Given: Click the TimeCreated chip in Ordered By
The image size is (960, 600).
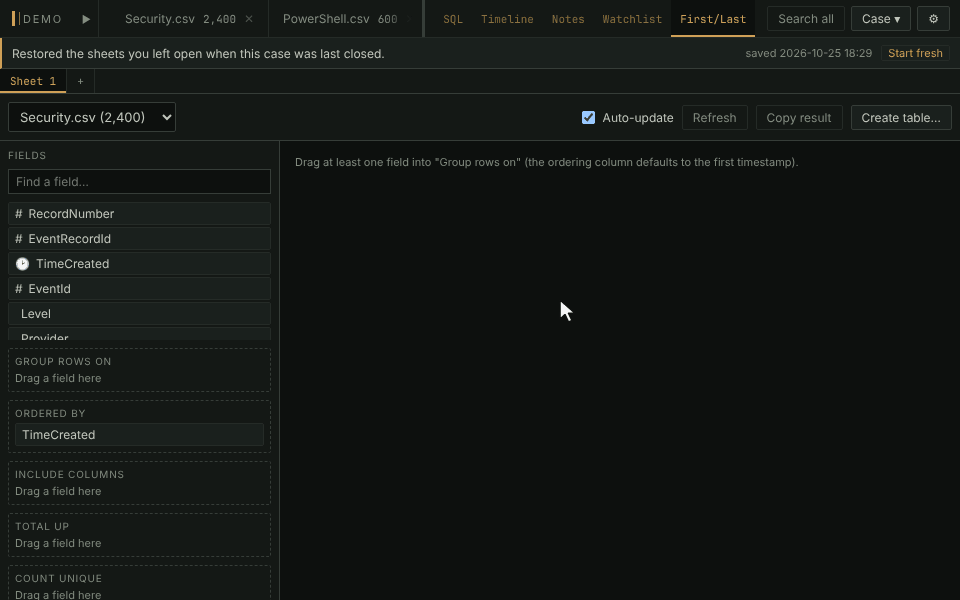Looking at the screenshot, I should (140, 435).
